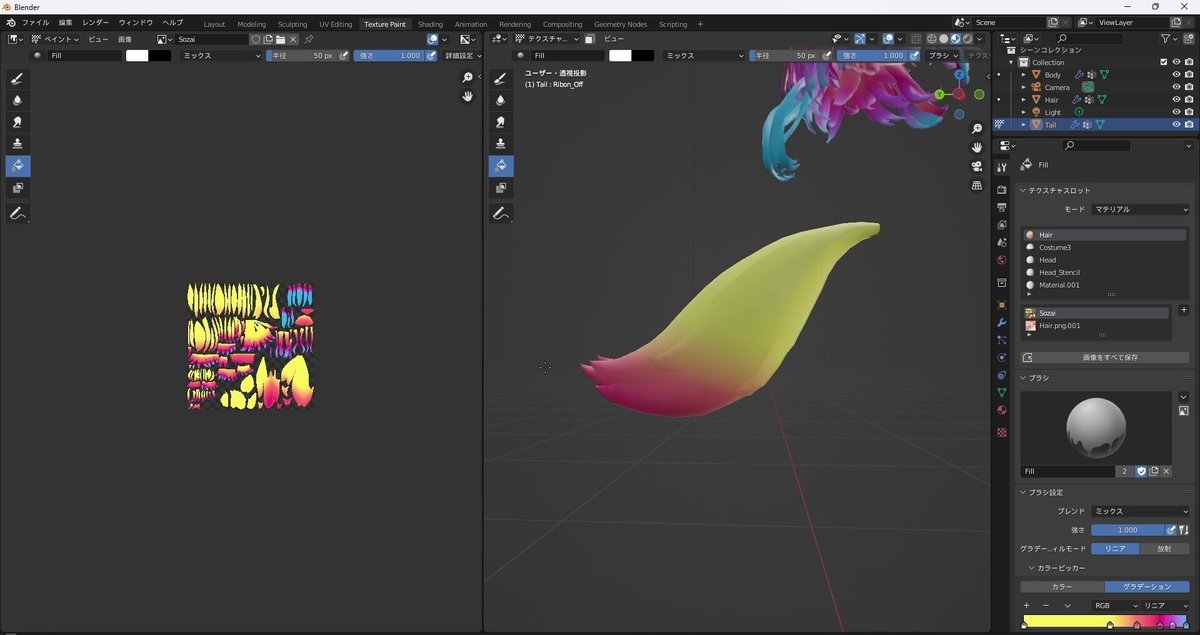Select the Annotate tool in 3D viewport toolbar

501,213
